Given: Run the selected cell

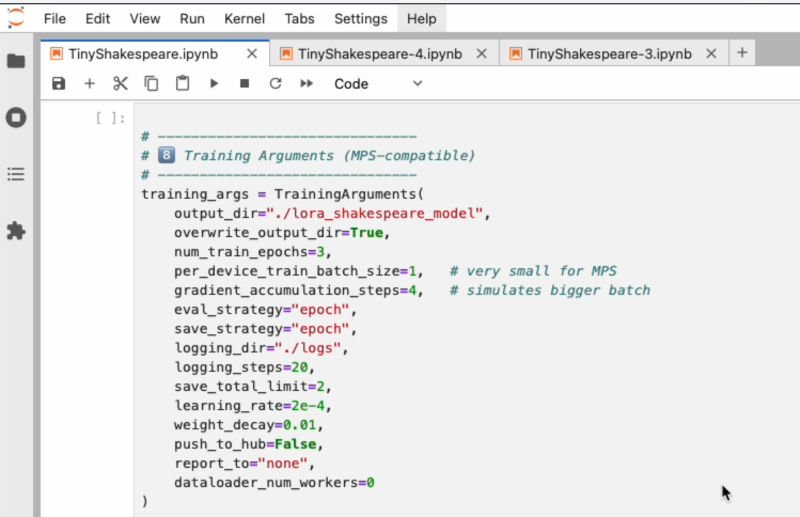Looking at the screenshot, I should tap(214, 83).
